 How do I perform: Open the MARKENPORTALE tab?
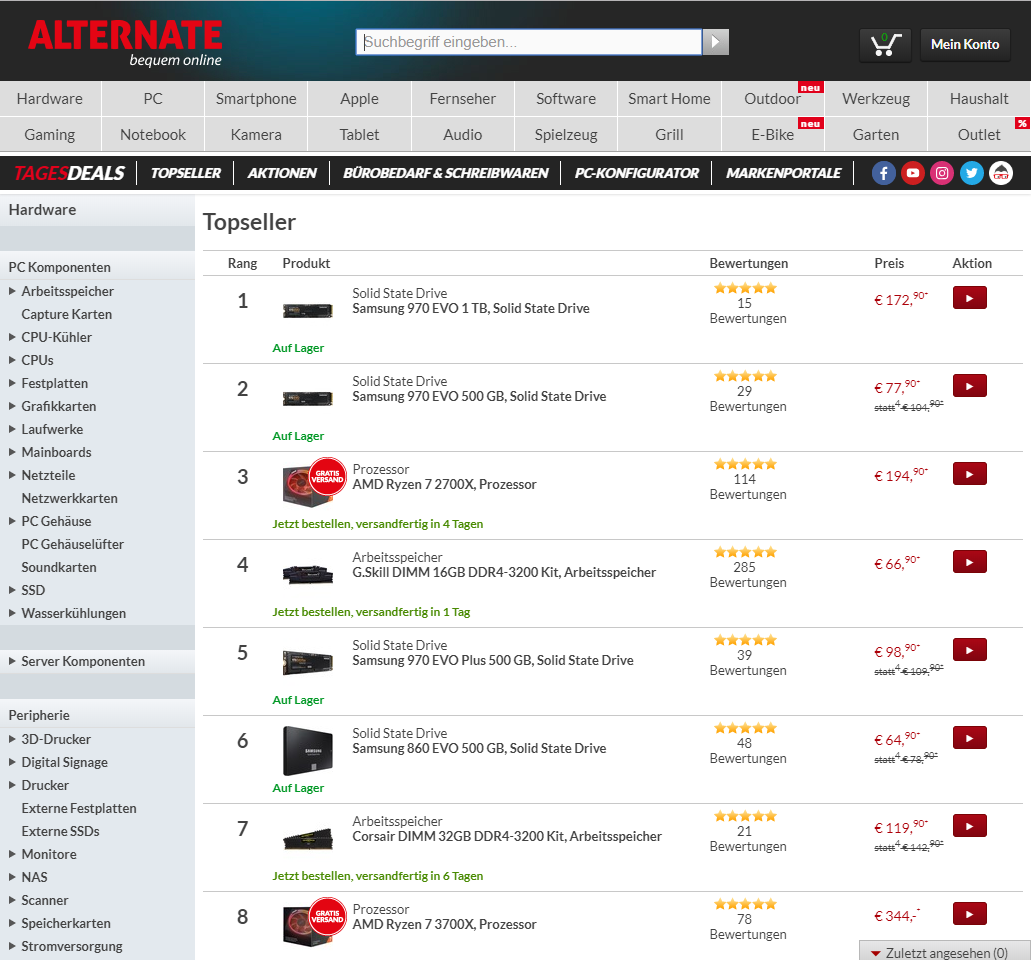click(x=783, y=173)
